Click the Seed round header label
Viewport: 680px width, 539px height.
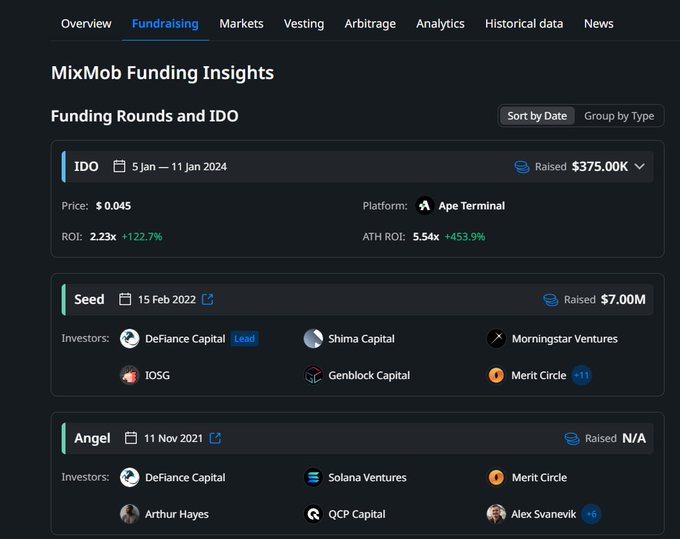[89, 299]
